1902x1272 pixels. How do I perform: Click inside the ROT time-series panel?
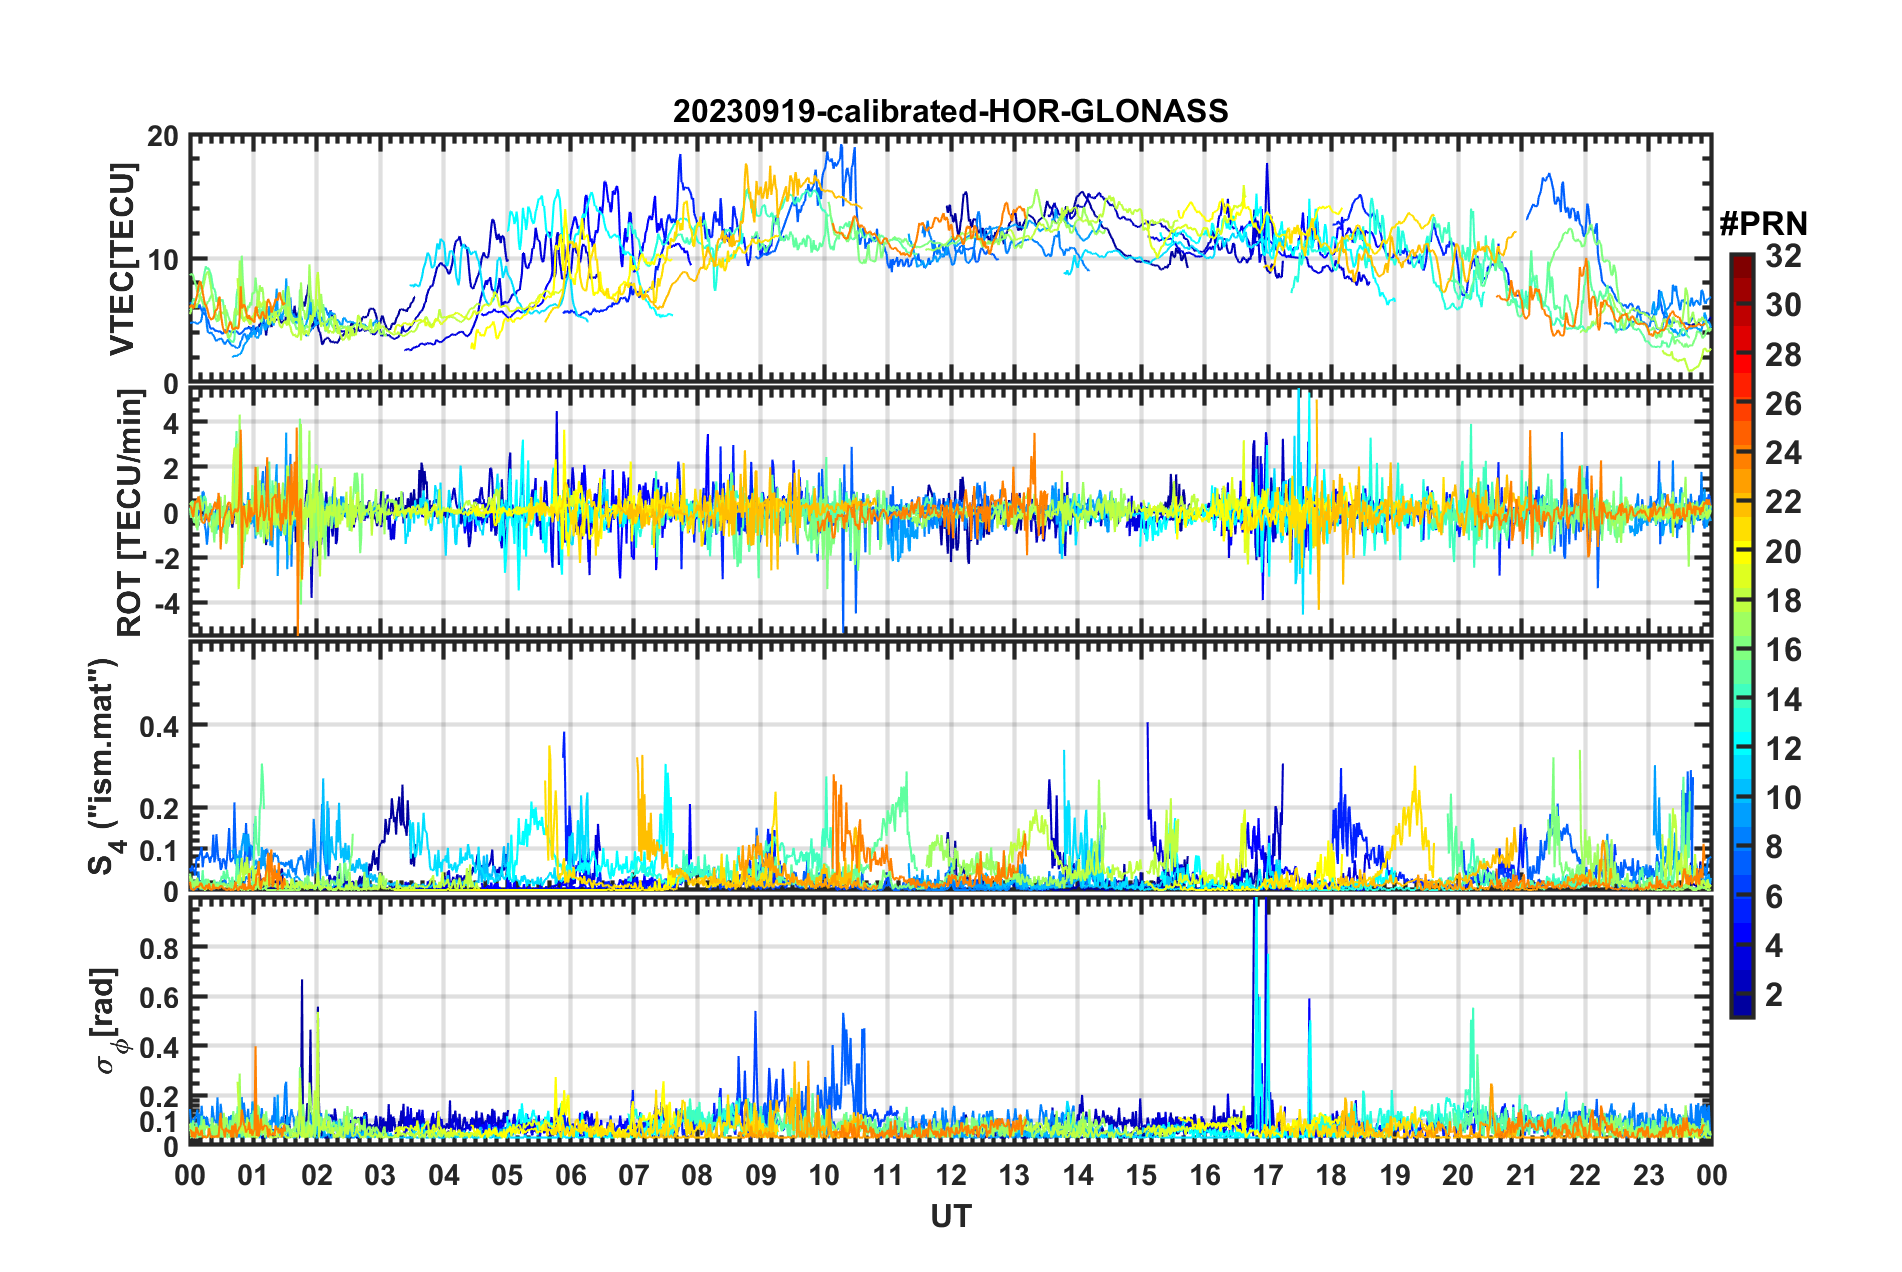[x=950, y=511]
